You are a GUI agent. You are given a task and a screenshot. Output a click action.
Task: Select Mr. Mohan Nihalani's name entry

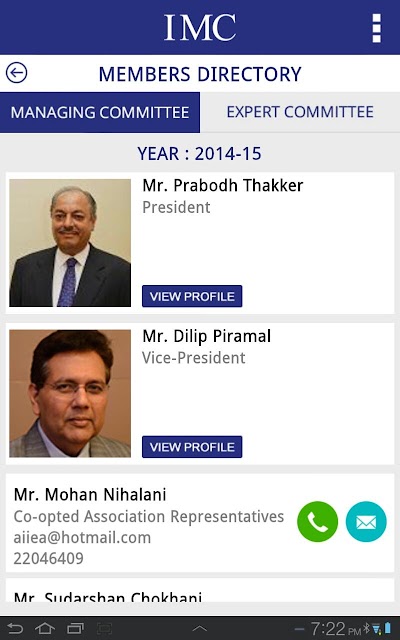coord(90,495)
